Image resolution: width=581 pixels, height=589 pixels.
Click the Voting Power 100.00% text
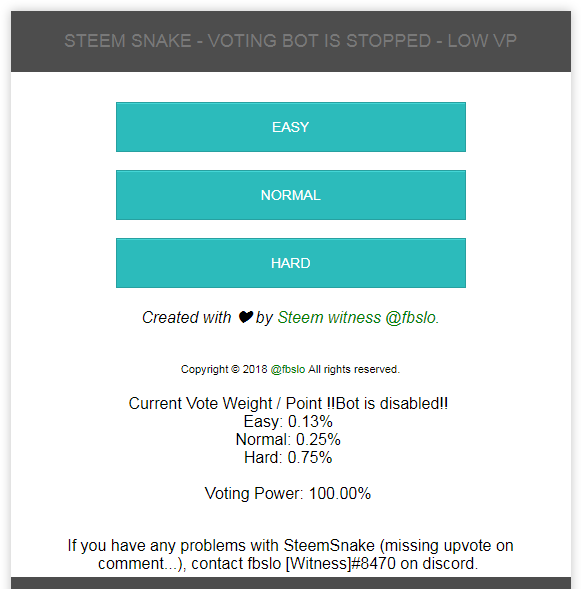pyautogui.click(x=288, y=494)
